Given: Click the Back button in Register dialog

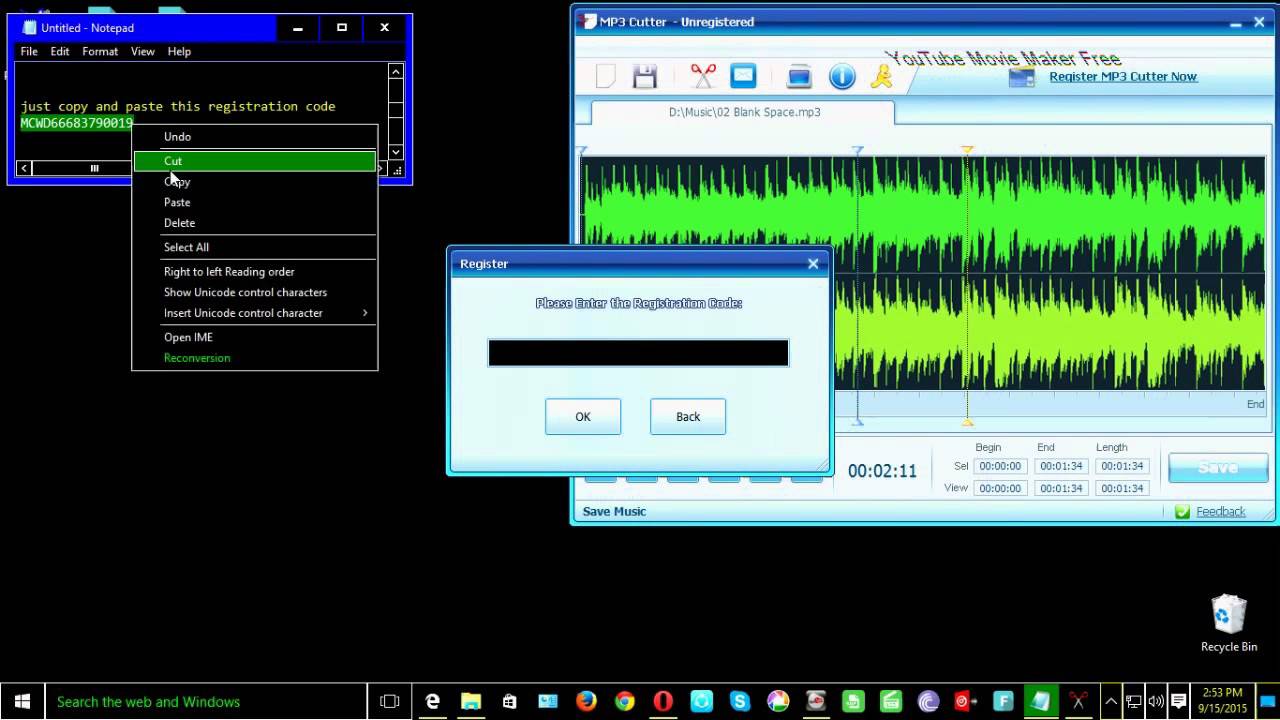Looking at the screenshot, I should coord(688,417).
